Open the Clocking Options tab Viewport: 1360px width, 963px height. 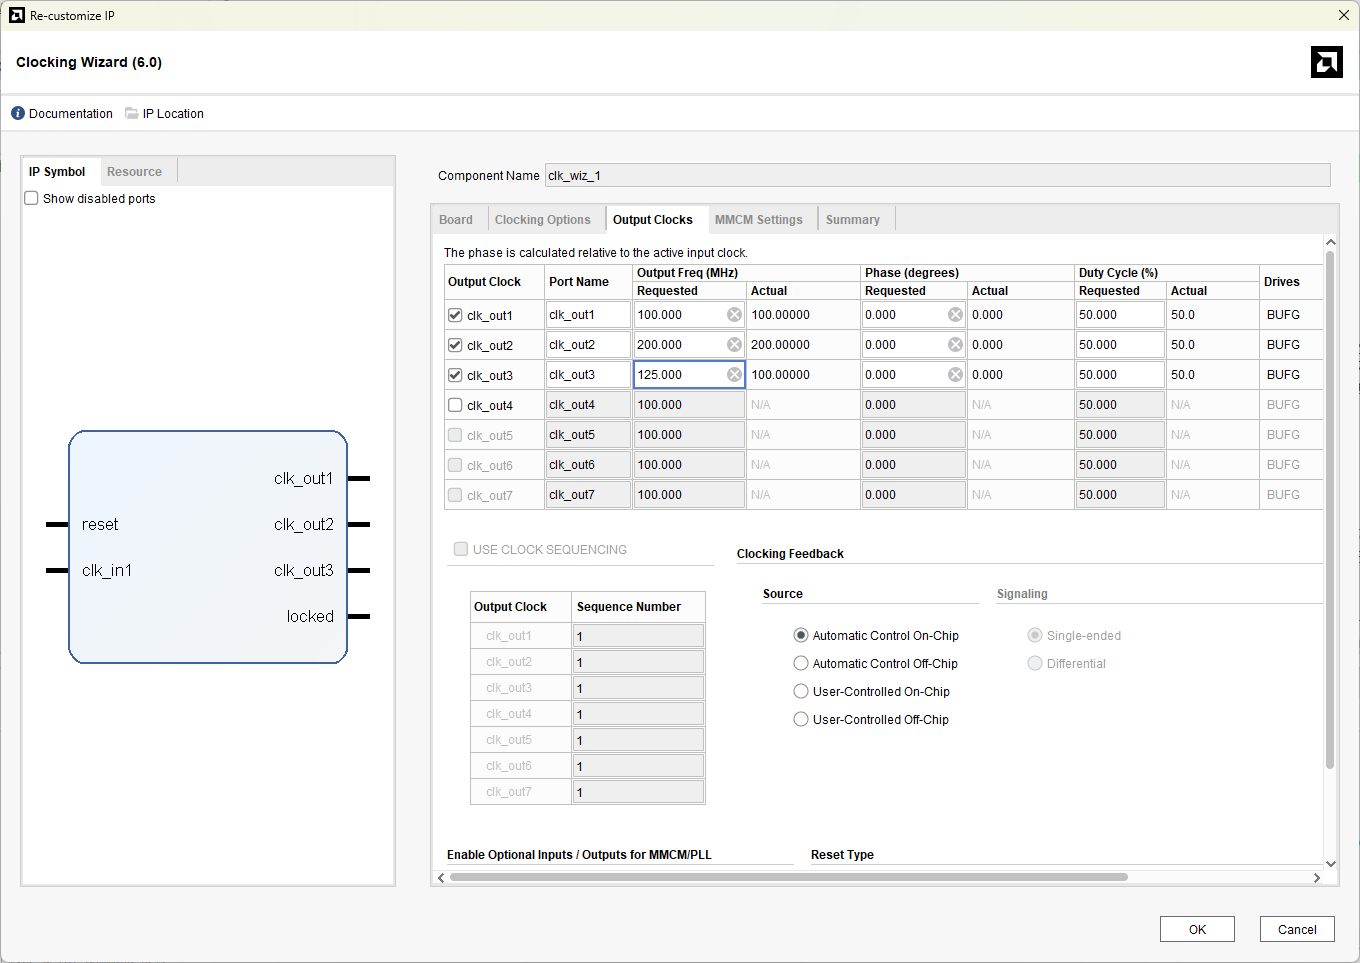click(542, 220)
